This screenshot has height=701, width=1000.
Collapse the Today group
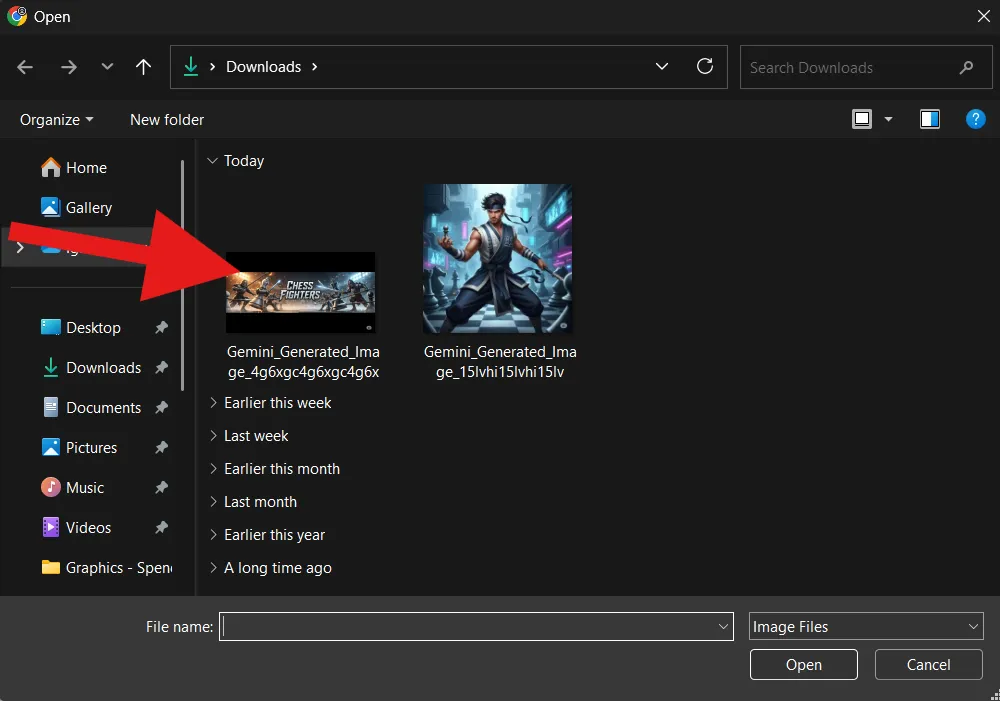212,161
